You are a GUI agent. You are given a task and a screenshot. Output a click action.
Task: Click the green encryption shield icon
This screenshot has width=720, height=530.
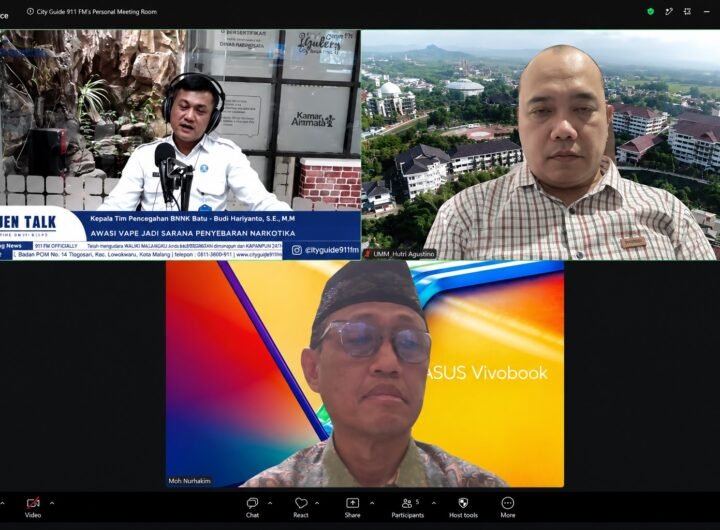pos(650,12)
